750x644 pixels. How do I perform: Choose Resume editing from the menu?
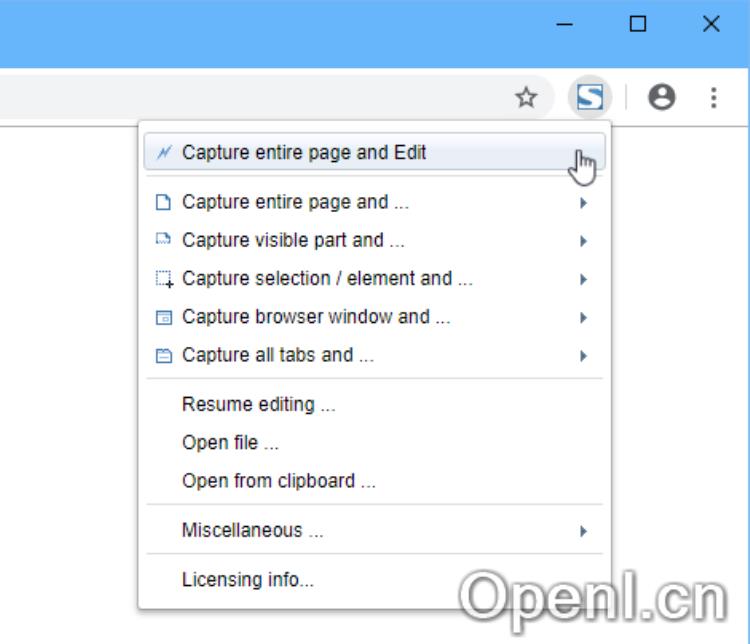[x=258, y=405]
